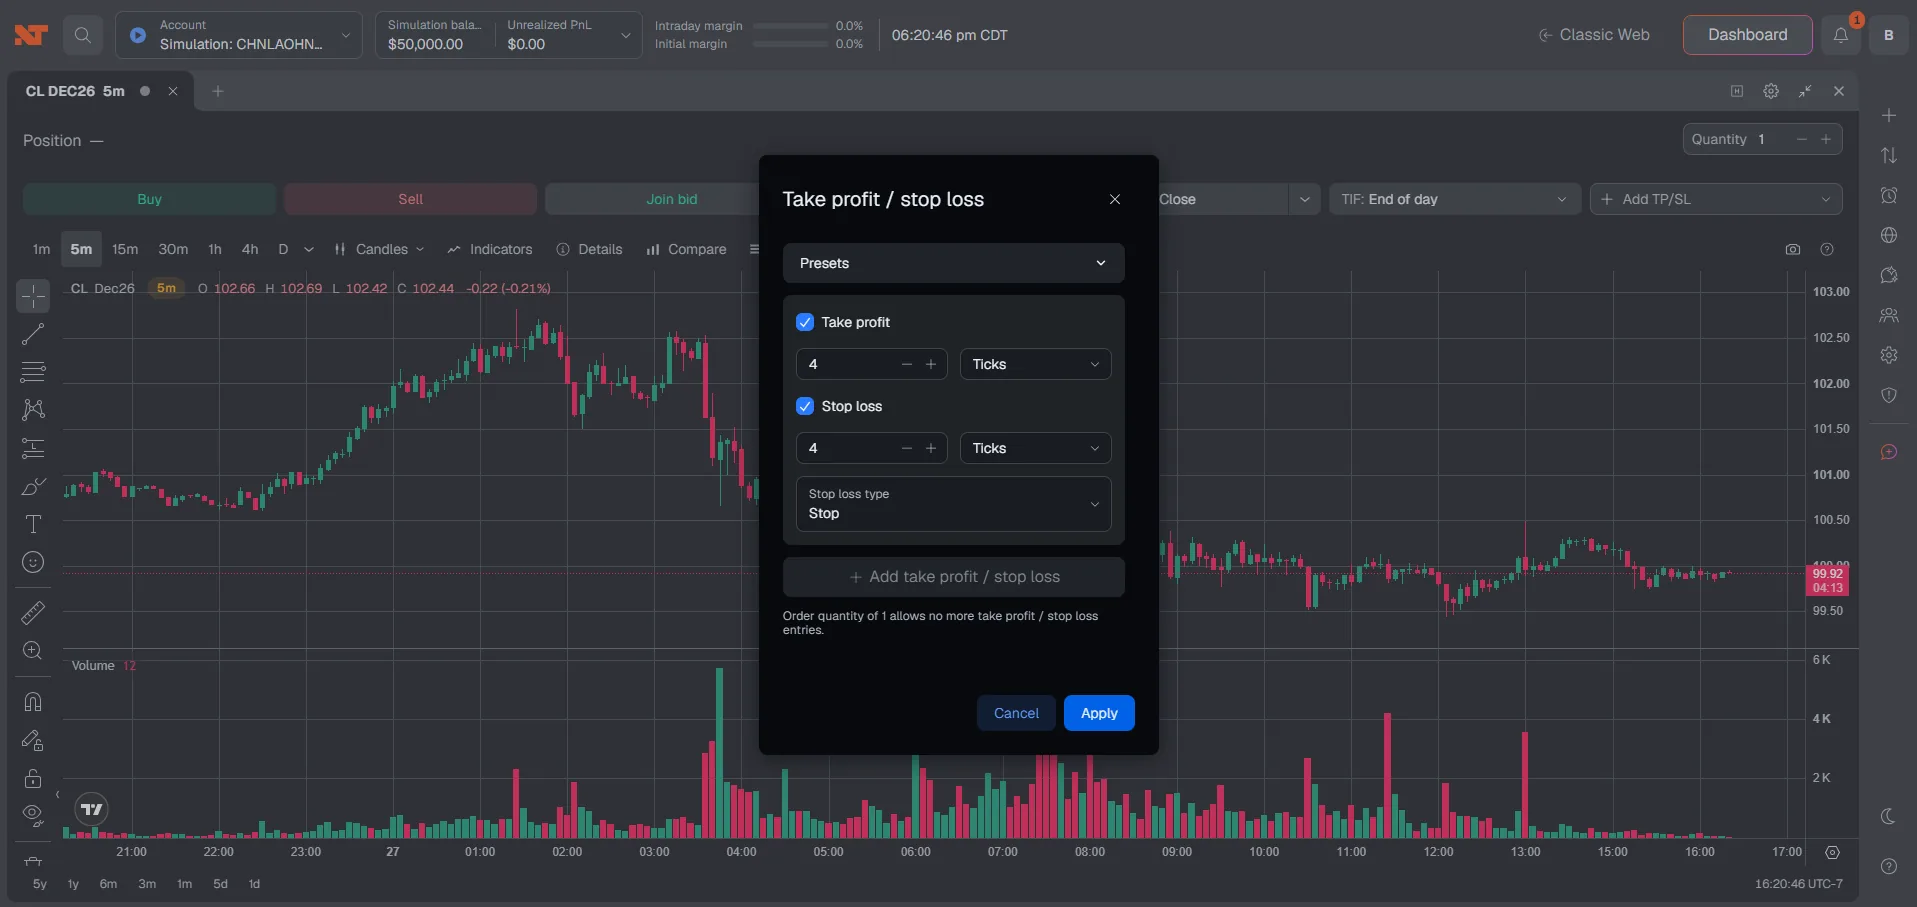The image size is (1917, 907).
Task: Toggle dark mode moon icon in sidebar
Action: tap(1888, 816)
